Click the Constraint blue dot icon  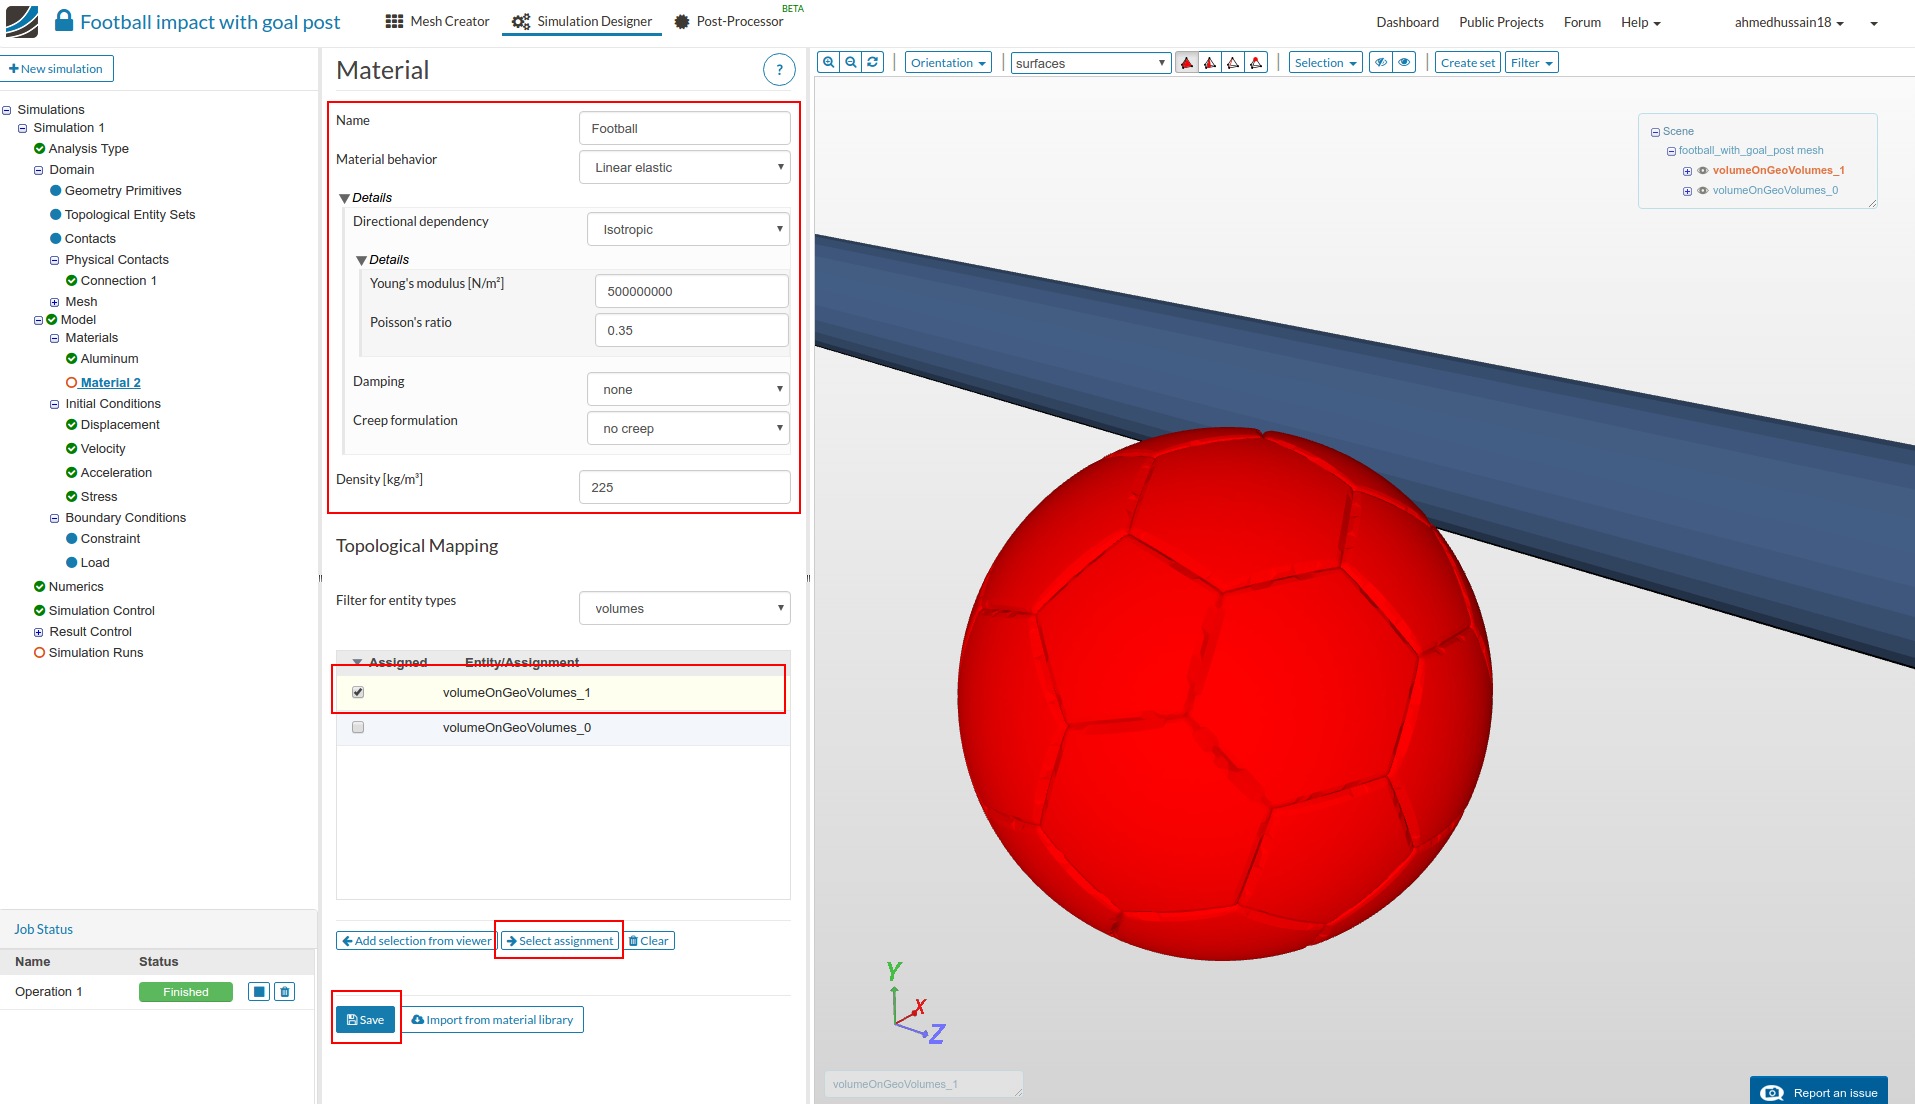tap(71, 539)
